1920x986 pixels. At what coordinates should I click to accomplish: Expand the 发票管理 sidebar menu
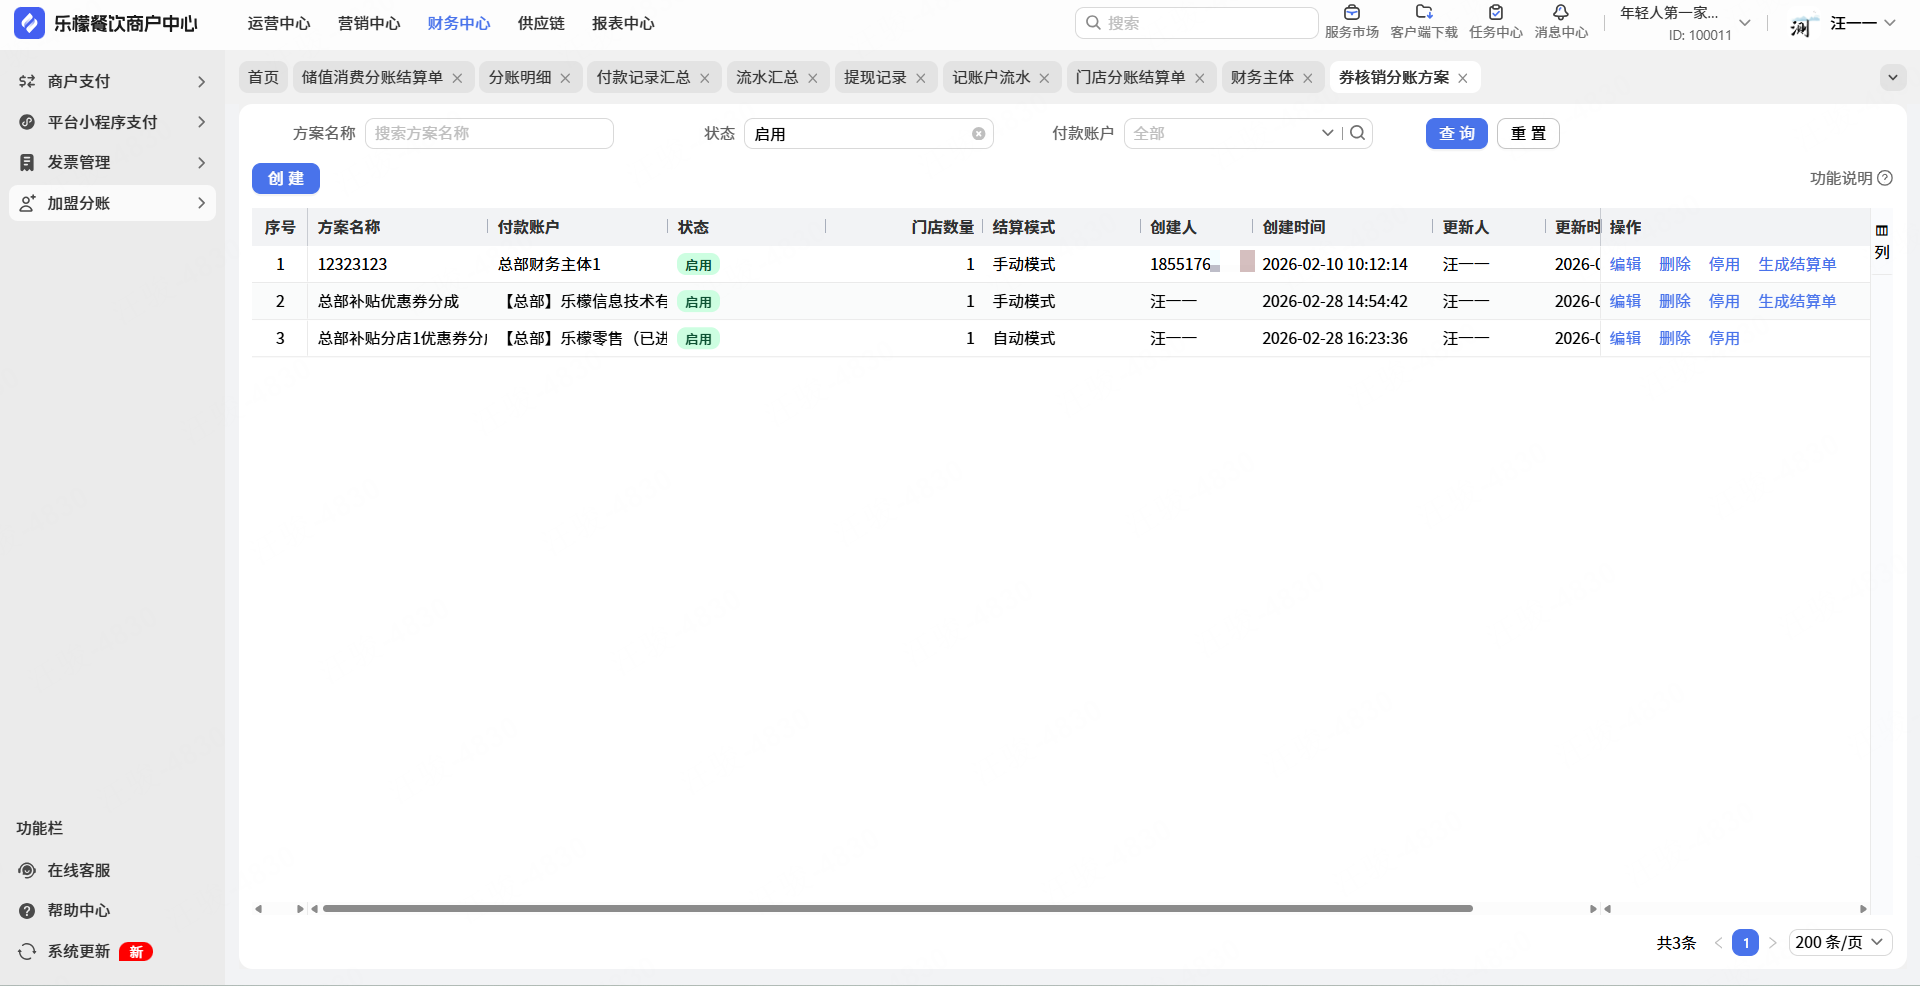(201, 162)
